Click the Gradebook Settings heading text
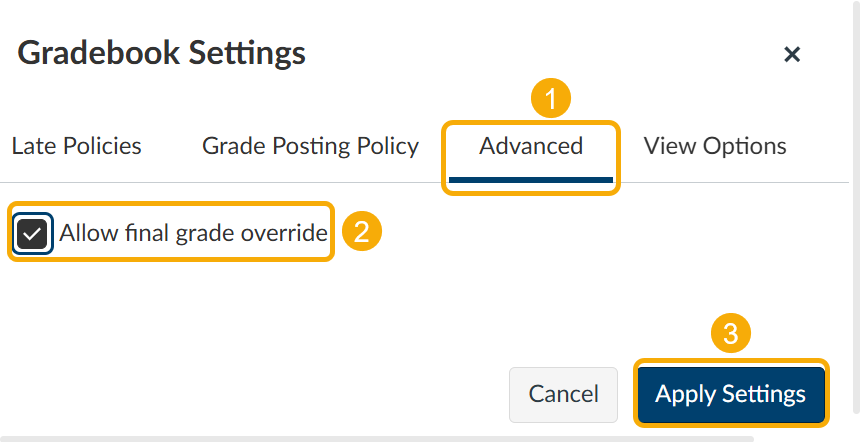The image size is (863, 442). tap(161, 53)
